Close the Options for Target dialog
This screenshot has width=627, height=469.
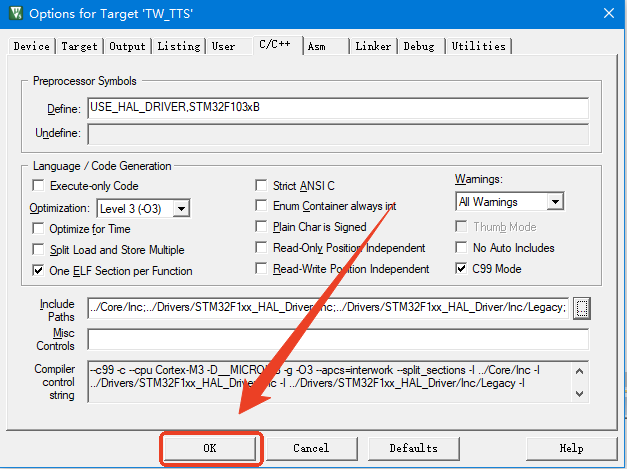609,14
